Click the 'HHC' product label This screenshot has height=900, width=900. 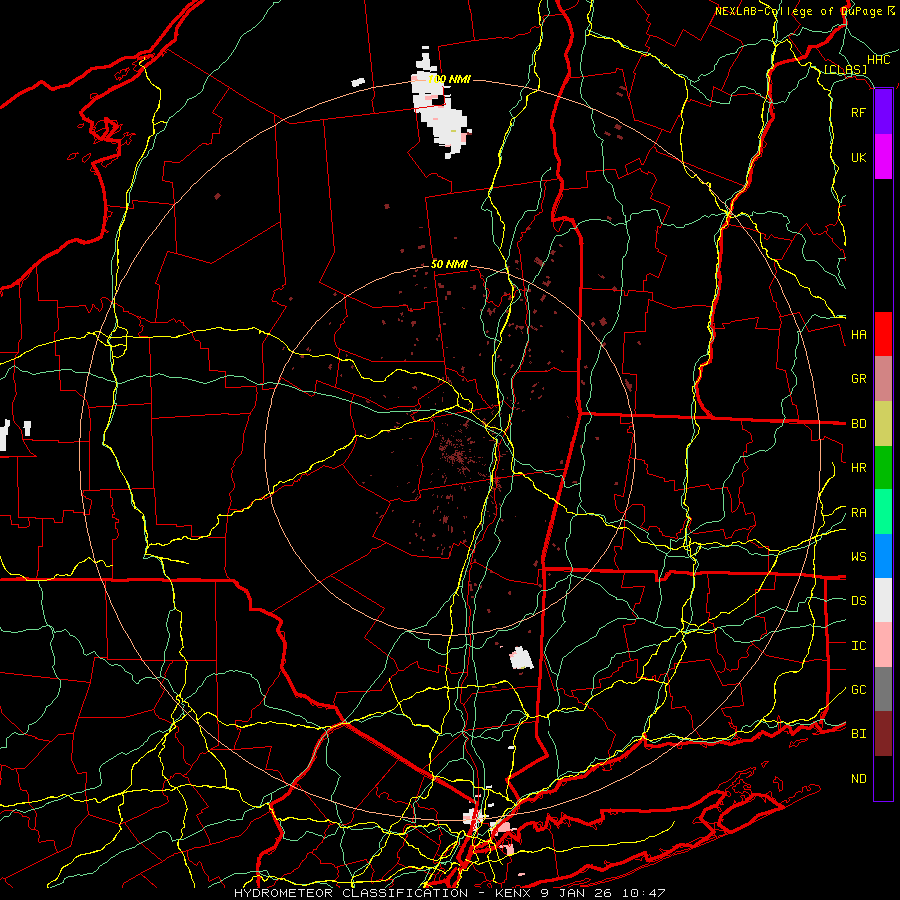pyautogui.click(x=878, y=60)
